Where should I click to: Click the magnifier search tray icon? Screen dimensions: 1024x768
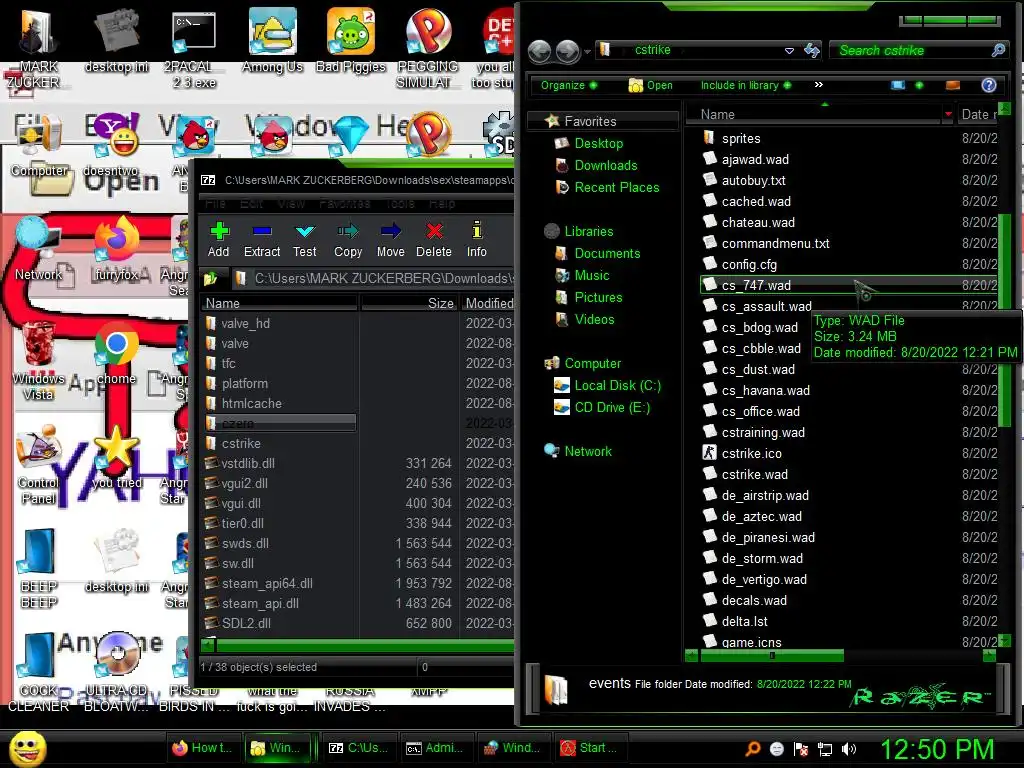[753, 749]
